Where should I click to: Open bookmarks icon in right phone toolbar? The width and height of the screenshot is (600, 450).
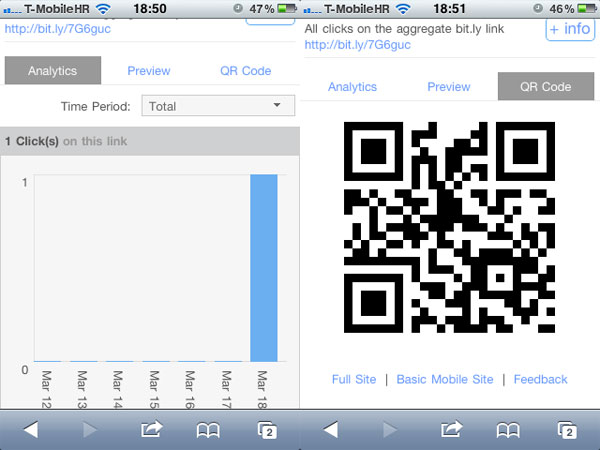click(x=508, y=430)
